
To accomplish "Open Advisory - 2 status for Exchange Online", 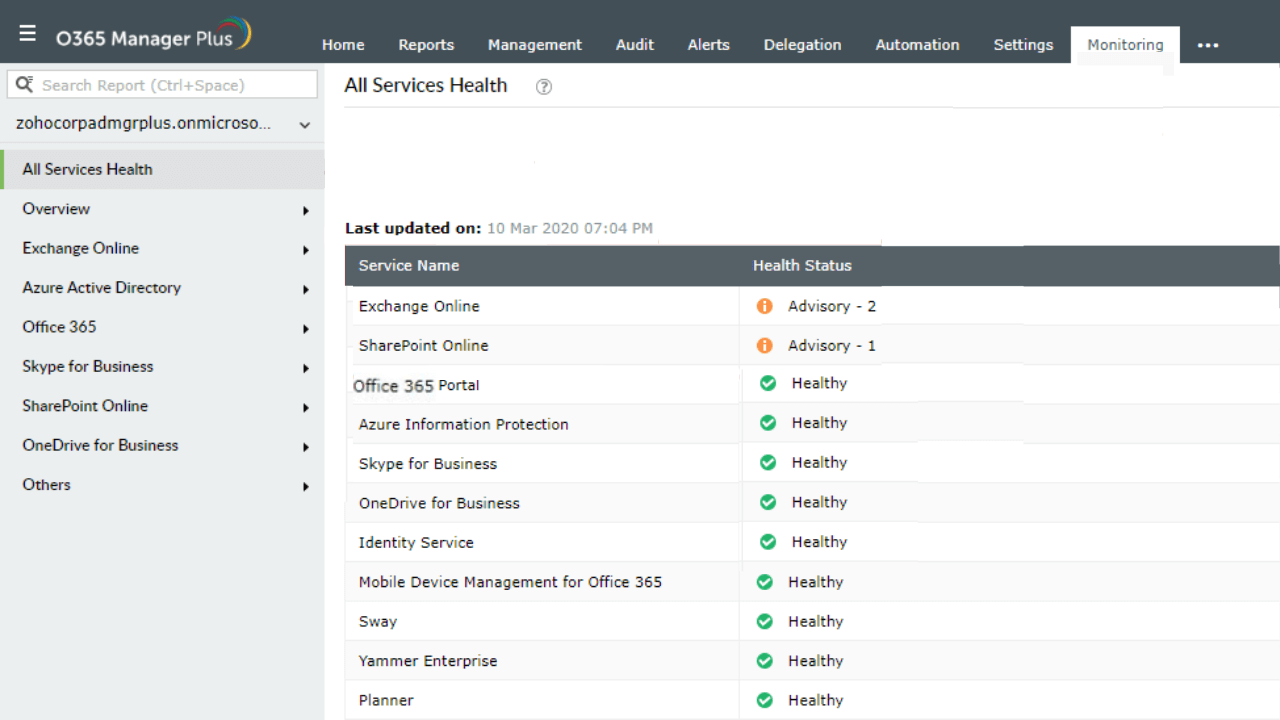I will click(x=831, y=306).
